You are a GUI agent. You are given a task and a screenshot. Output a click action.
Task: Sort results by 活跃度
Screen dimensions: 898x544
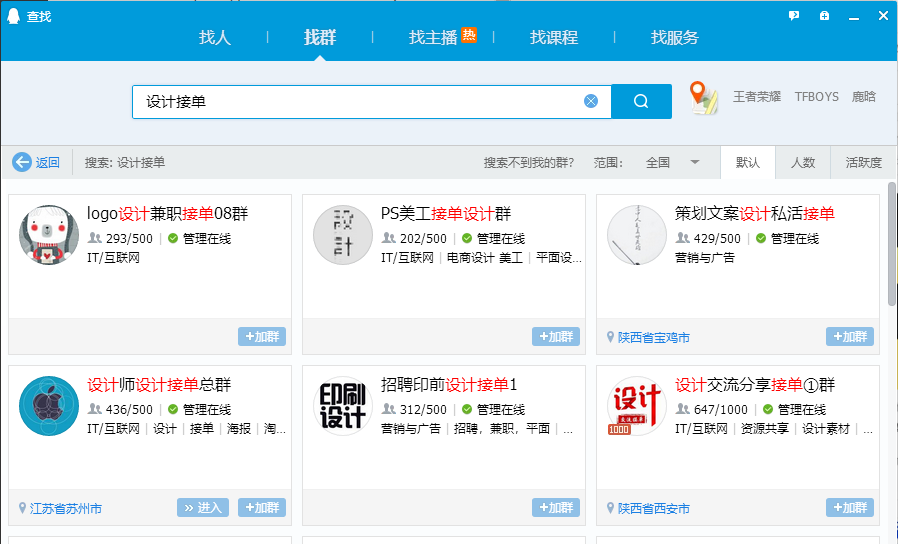(863, 162)
